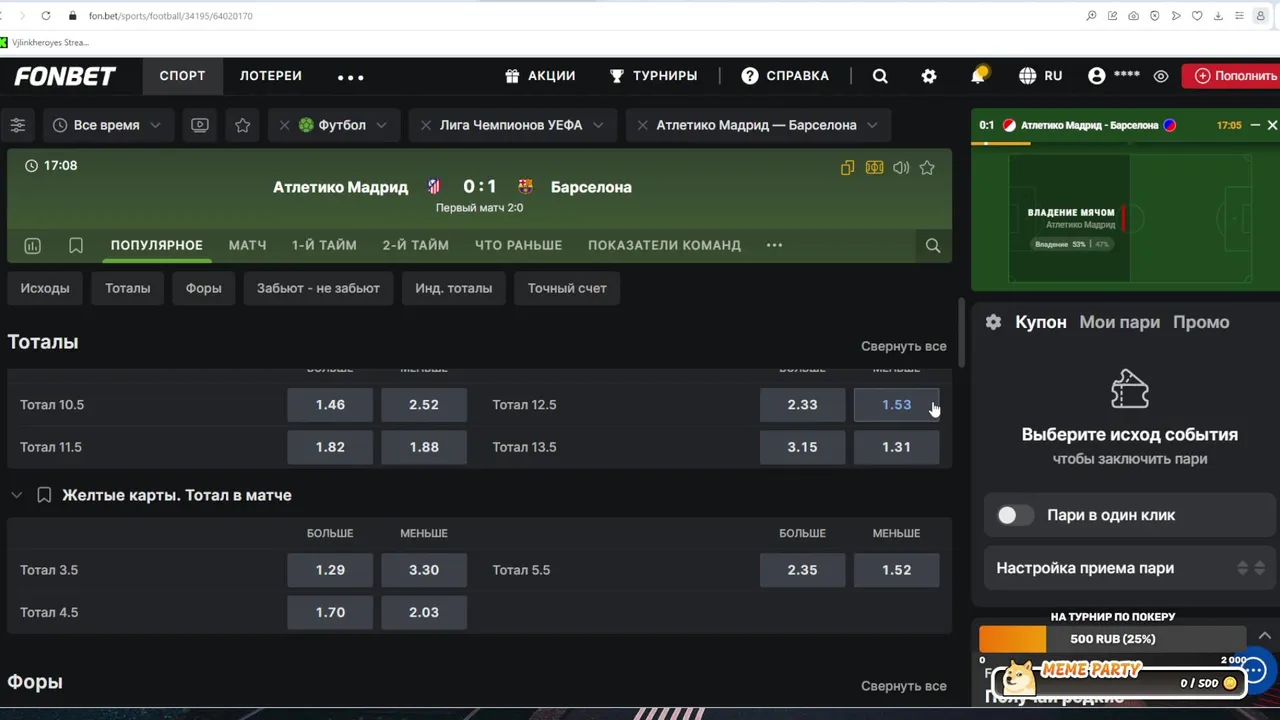Switch to ЧТО РАНЬШЕ tab
The height and width of the screenshot is (720, 1280).
coord(518,245)
